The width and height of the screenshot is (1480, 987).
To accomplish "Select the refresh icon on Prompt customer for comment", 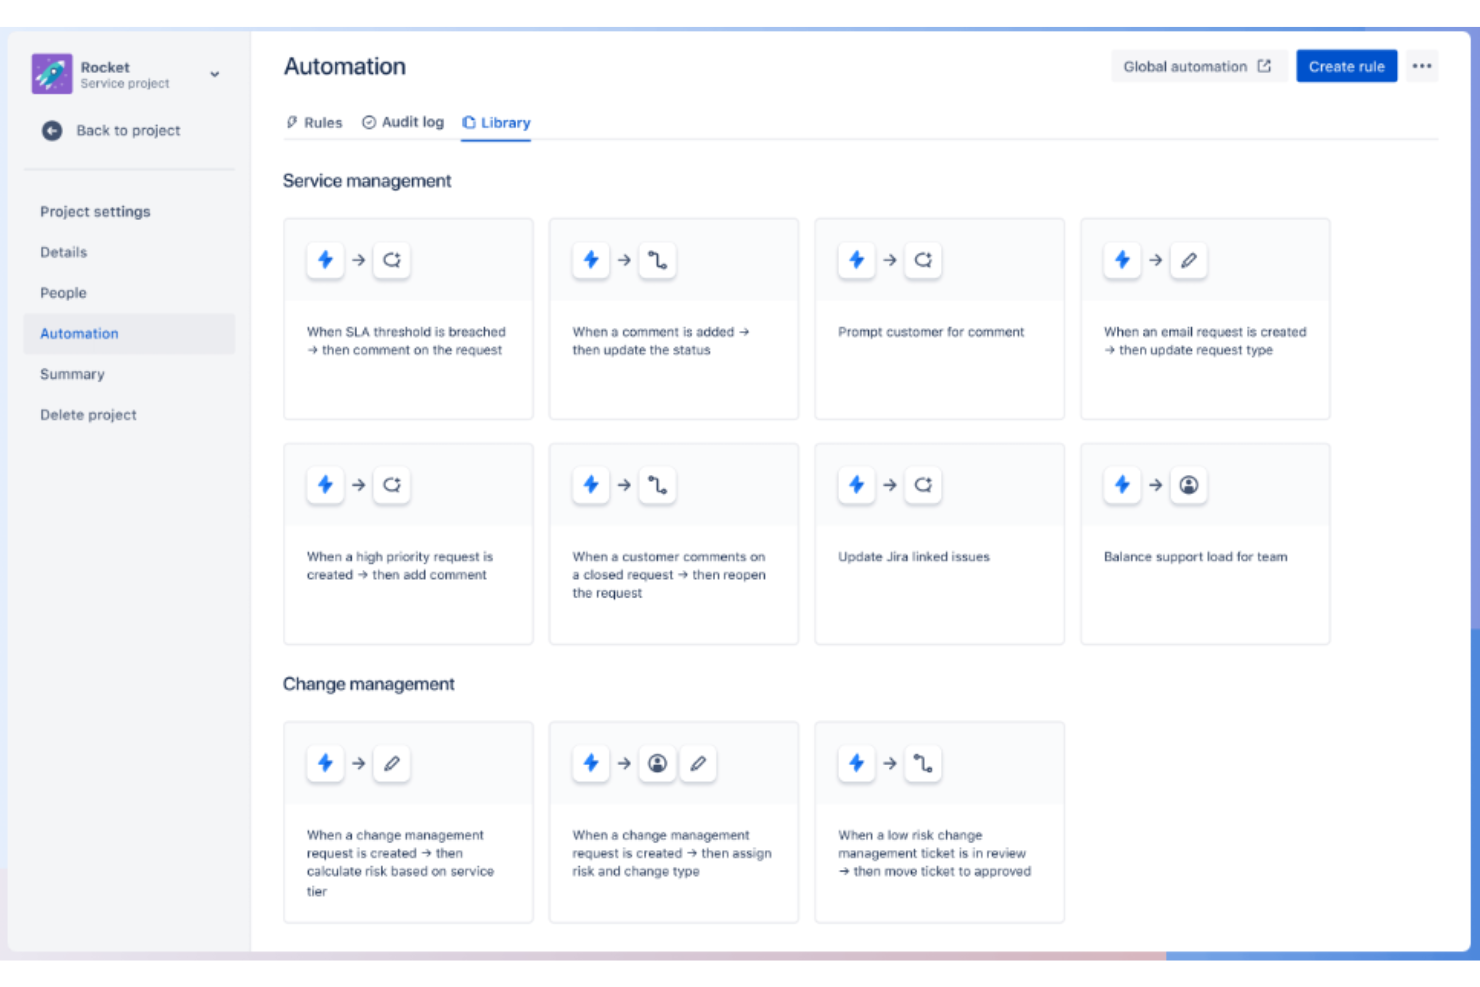I will (923, 260).
